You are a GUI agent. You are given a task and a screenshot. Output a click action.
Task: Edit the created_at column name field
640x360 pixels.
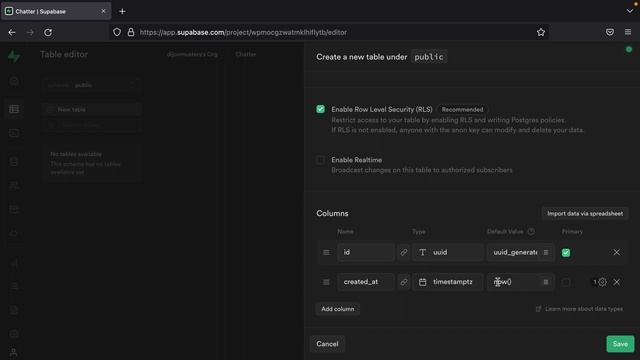(x=366, y=282)
